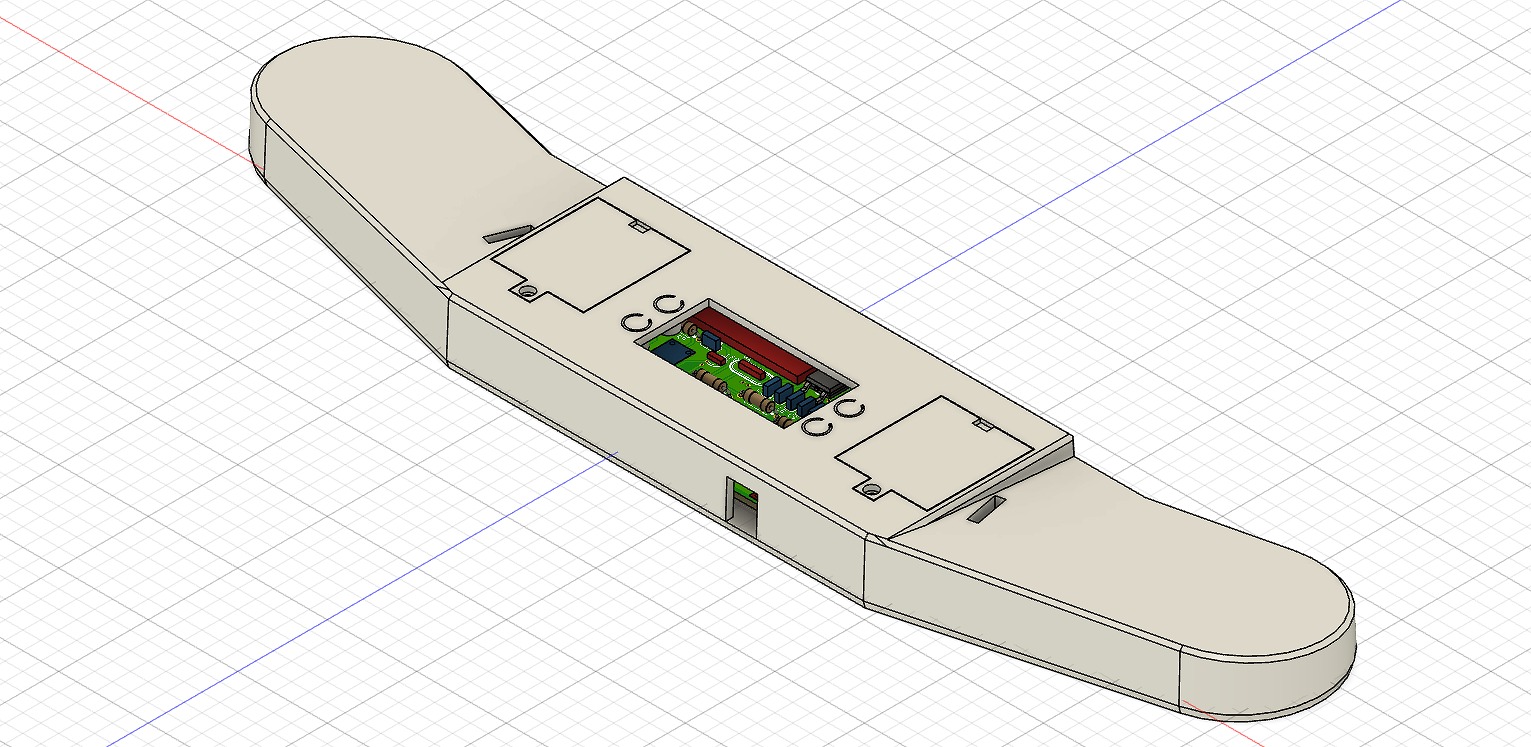The height and width of the screenshot is (747, 1531).
Task: Click the long red component on the PCB
Action: pos(750,340)
